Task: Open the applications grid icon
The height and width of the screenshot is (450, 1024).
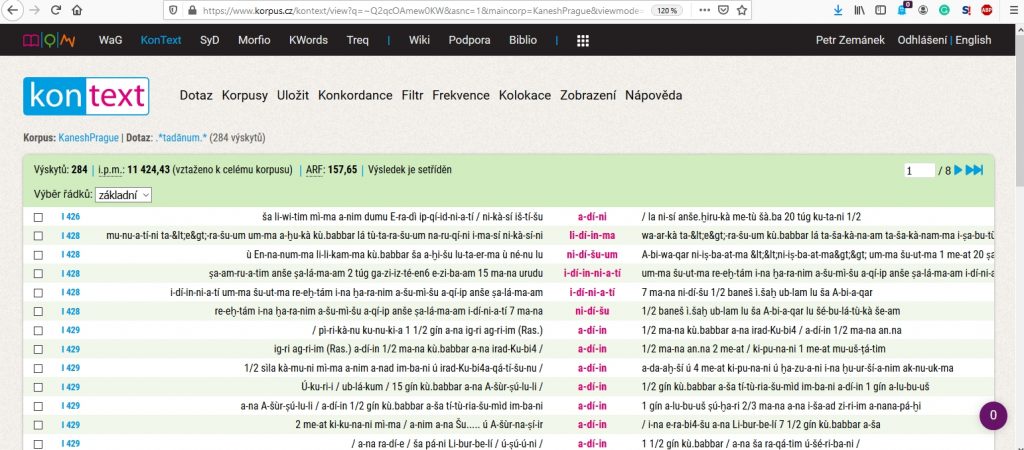Action: tap(583, 40)
